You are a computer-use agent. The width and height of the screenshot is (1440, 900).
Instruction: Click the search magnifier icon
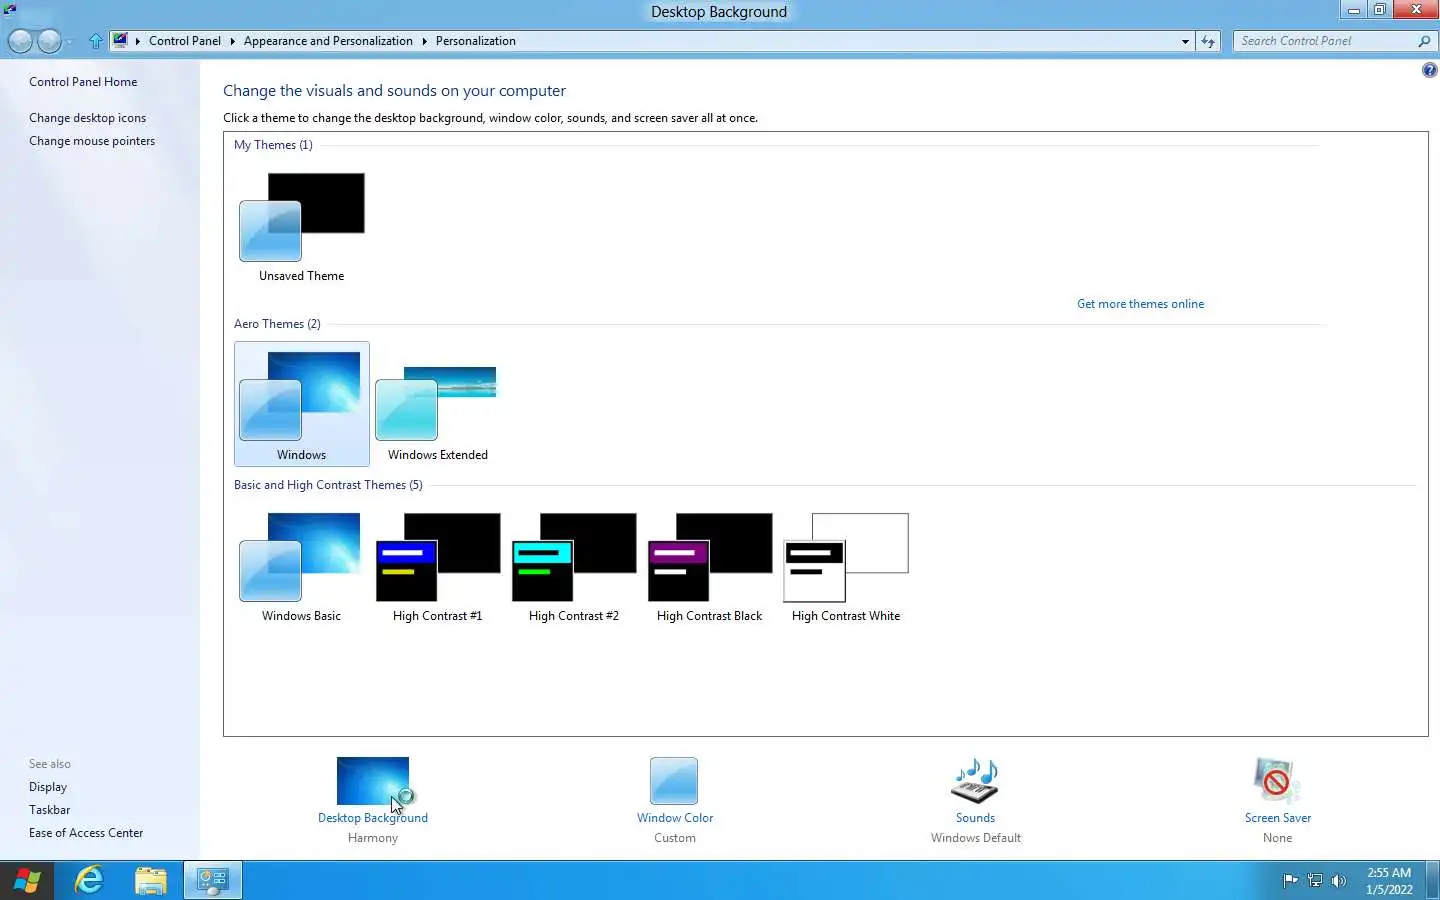1424,41
